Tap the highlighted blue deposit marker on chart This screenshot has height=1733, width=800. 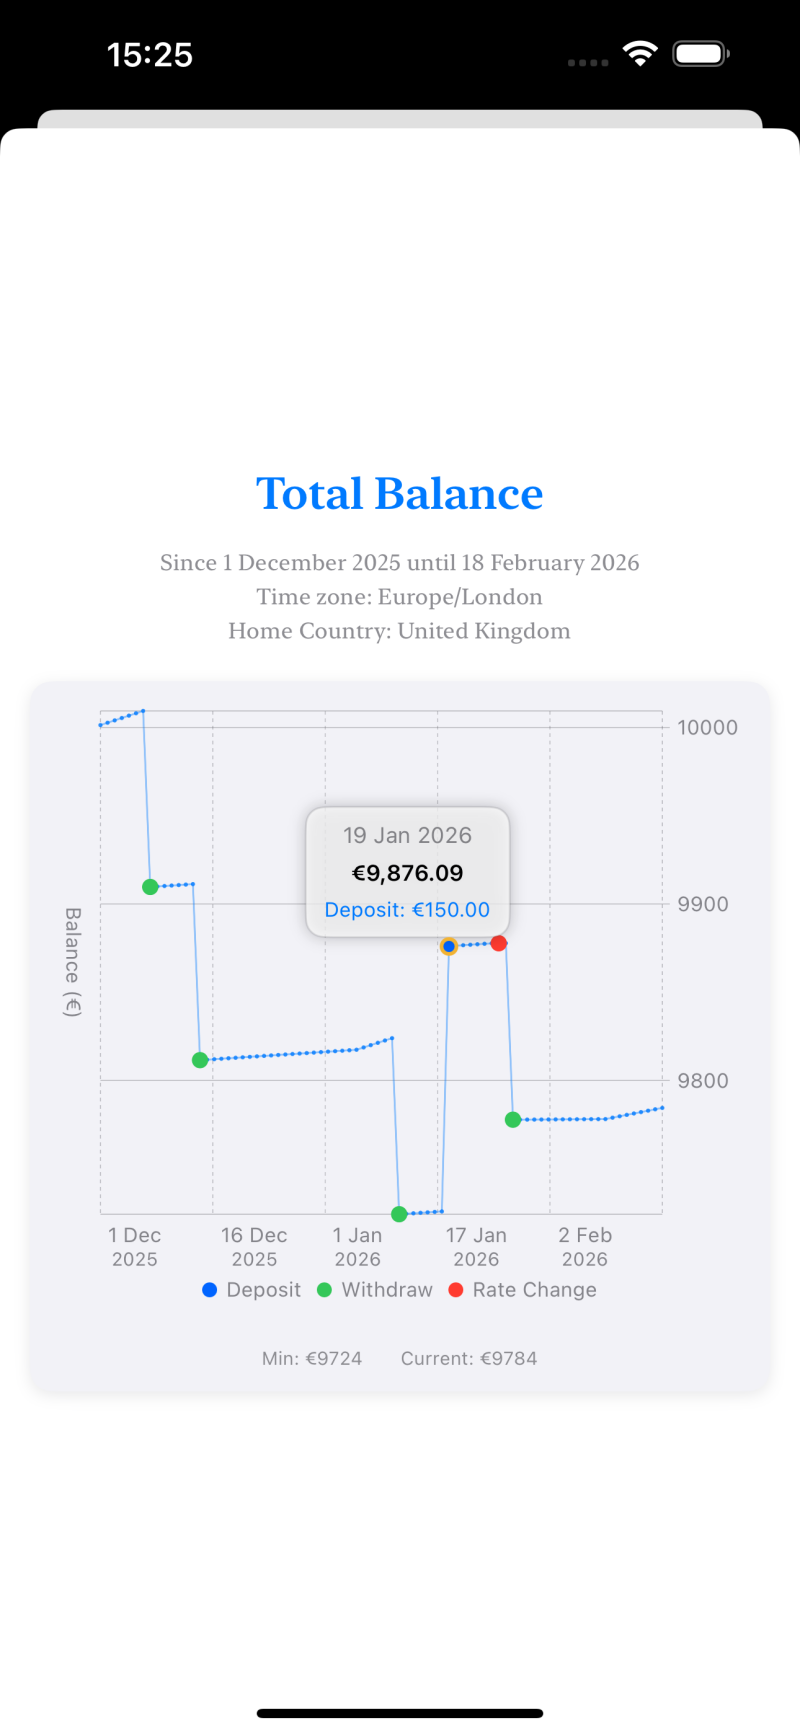tap(449, 946)
